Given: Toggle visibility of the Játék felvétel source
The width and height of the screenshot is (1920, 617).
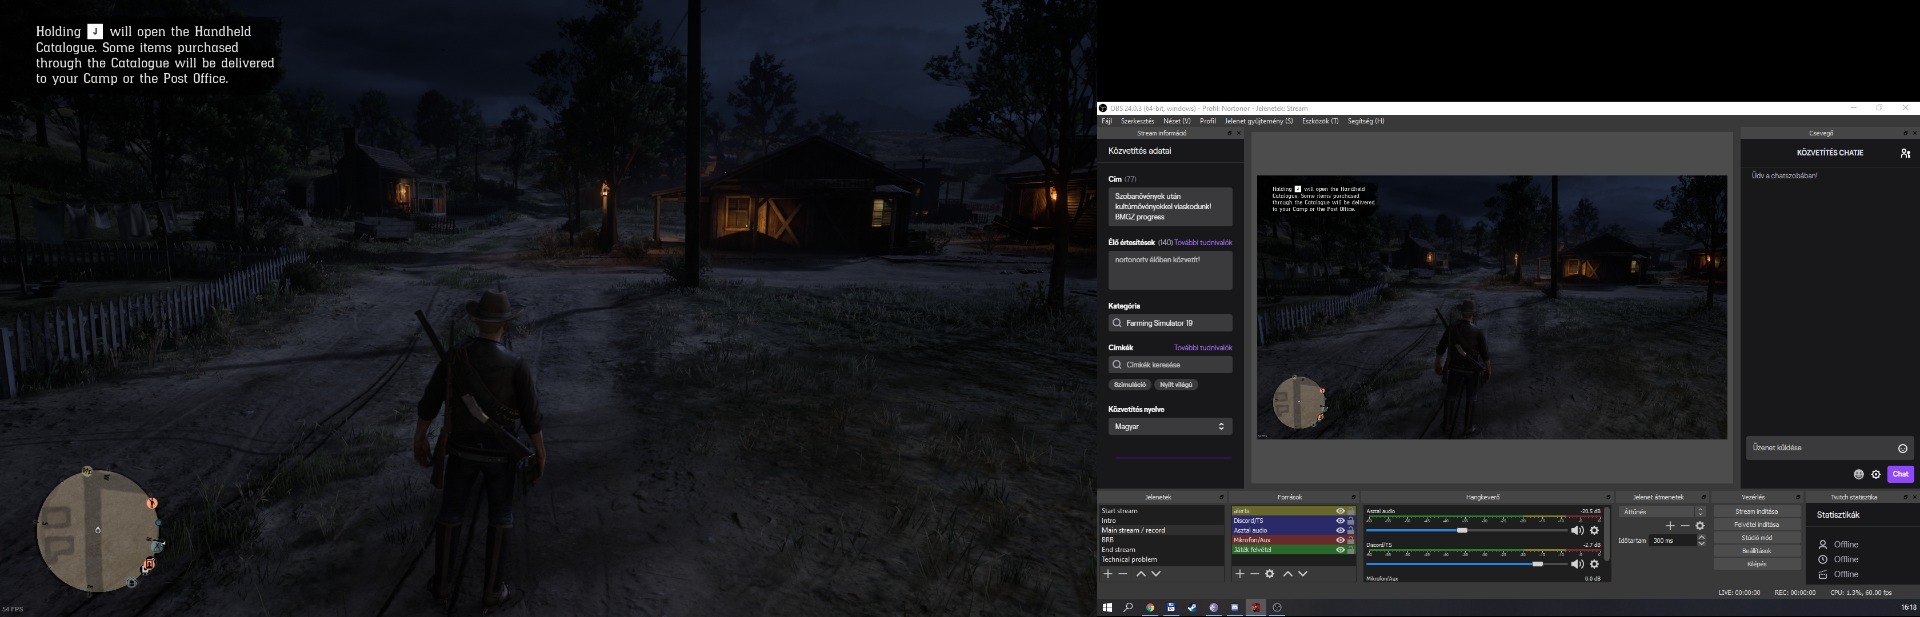Looking at the screenshot, I should coord(1340,549).
